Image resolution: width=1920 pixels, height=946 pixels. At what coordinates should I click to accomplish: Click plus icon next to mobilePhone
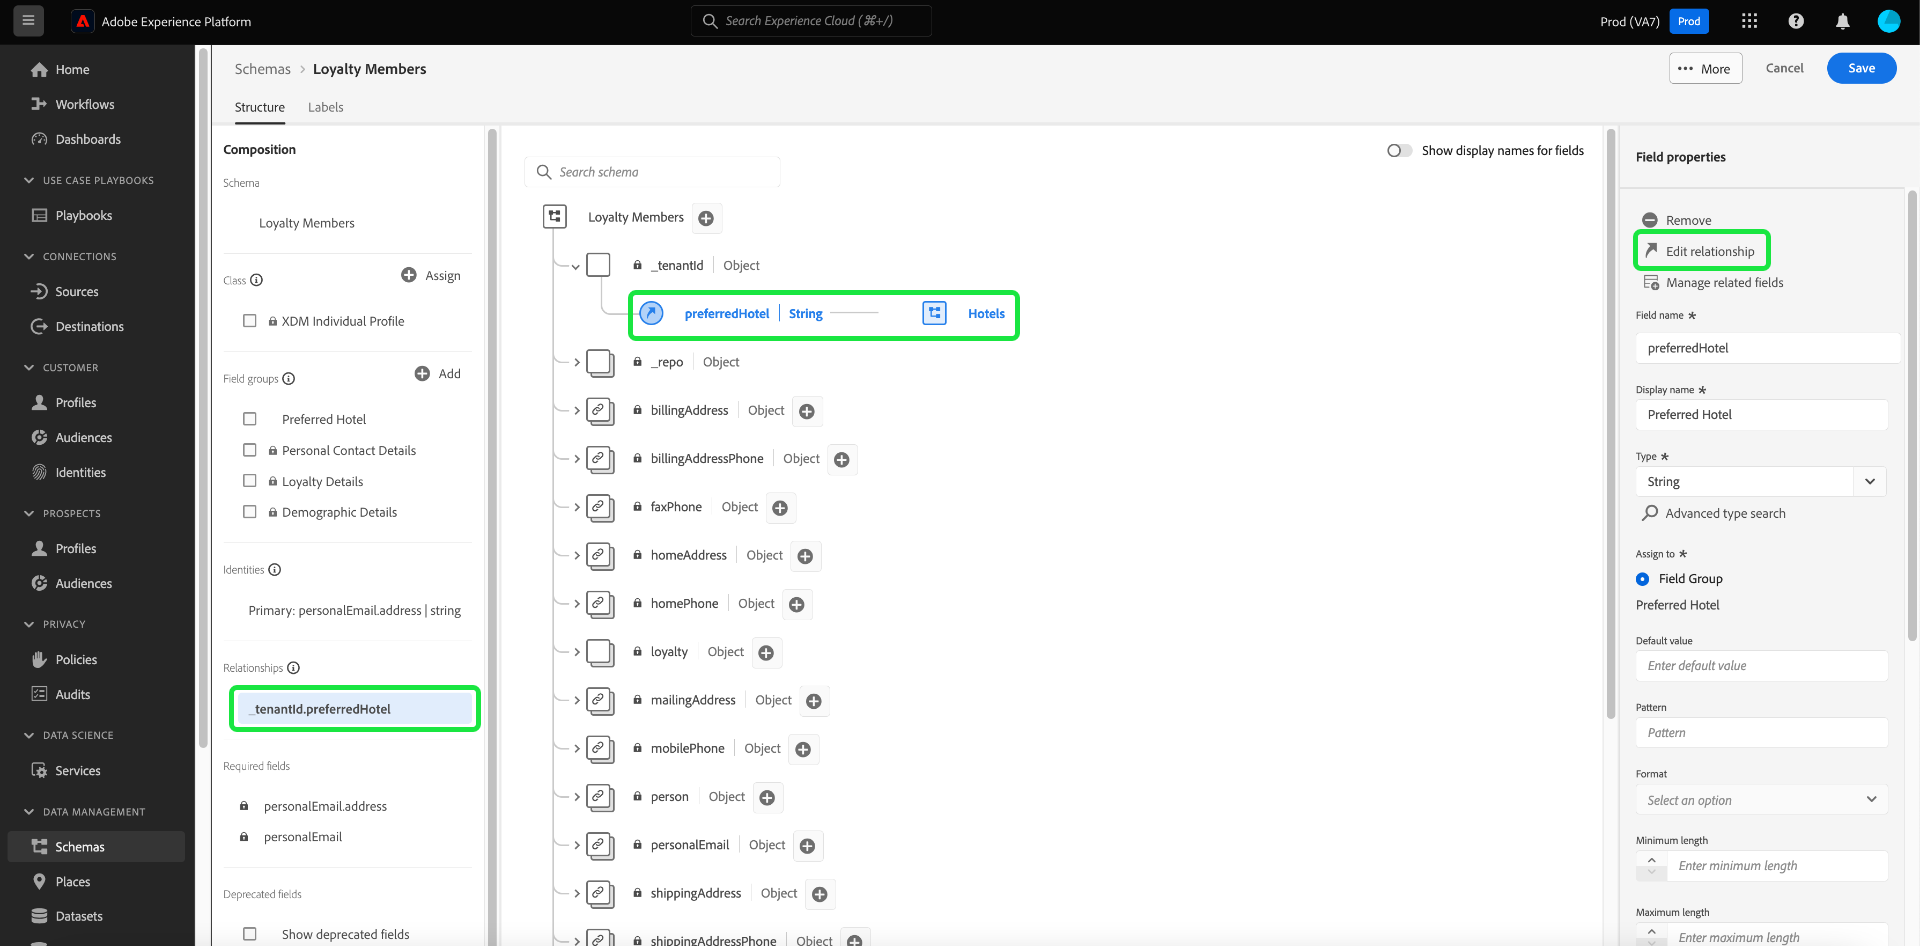[803, 749]
